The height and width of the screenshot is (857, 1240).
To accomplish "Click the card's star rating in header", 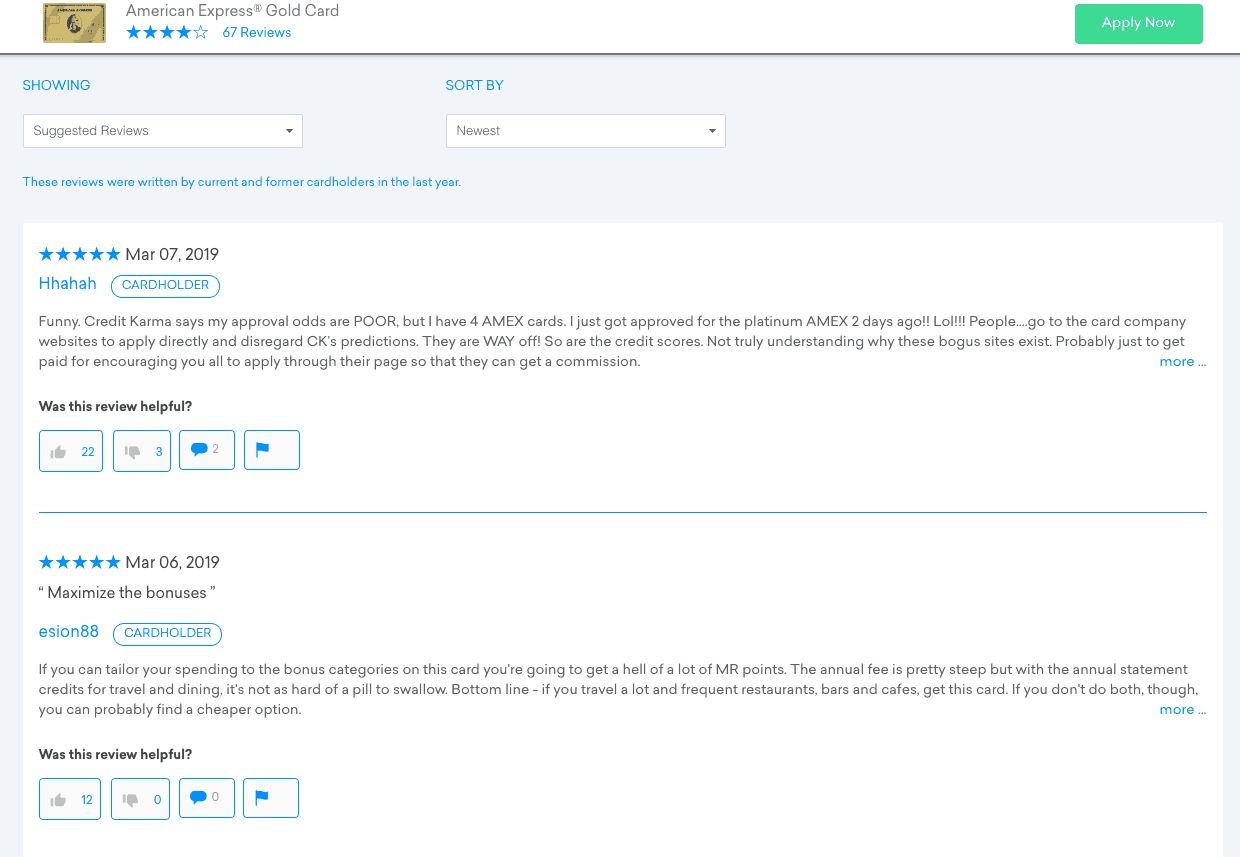I will 167,33.
